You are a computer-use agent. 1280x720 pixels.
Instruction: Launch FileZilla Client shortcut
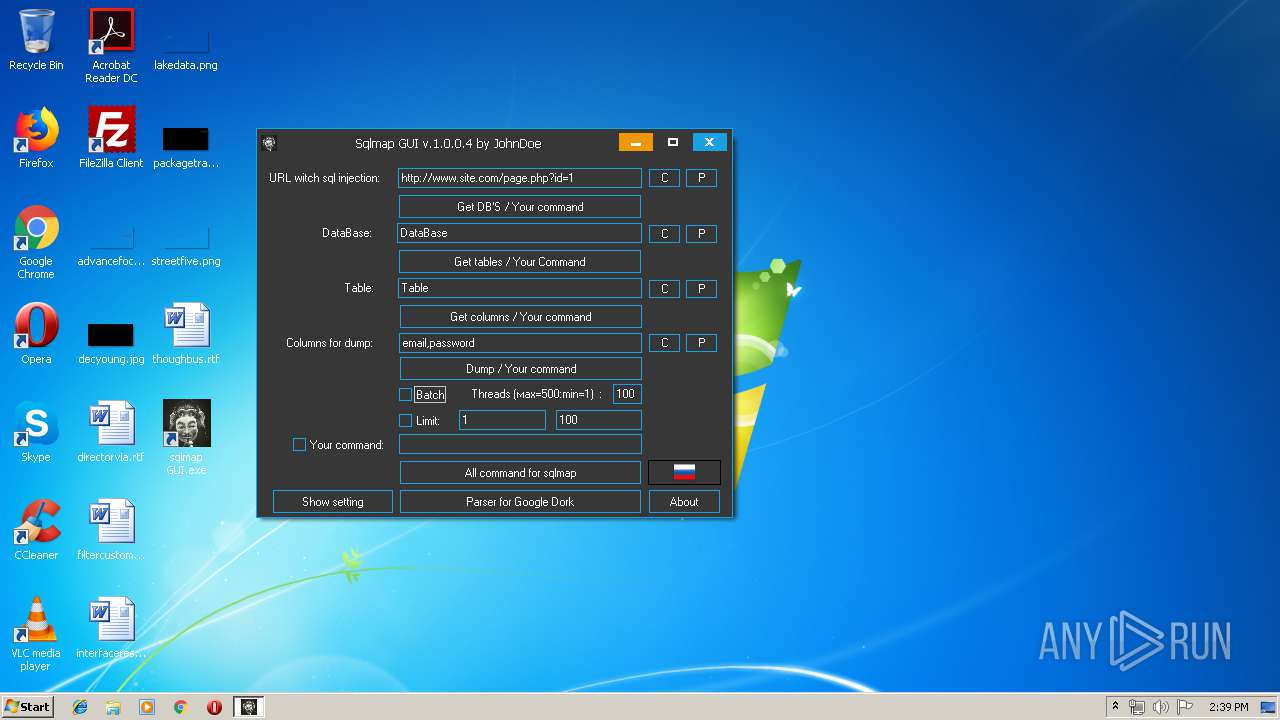coord(111,138)
